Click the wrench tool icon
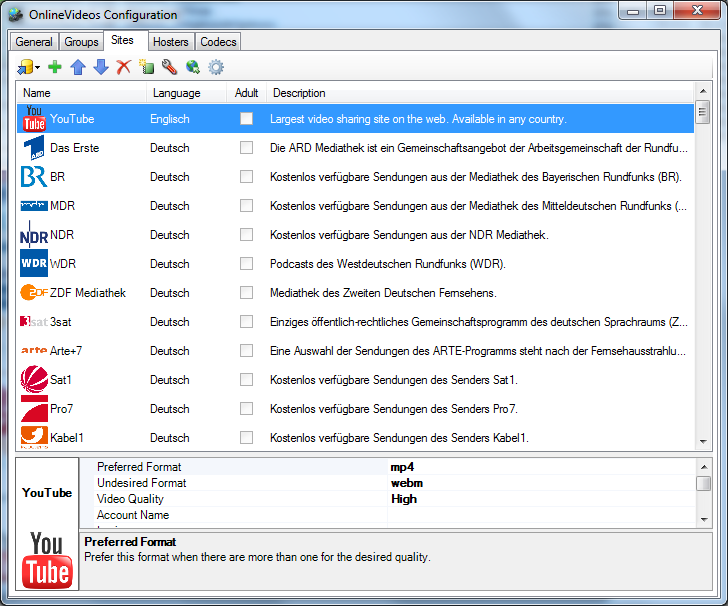The width and height of the screenshot is (728, 606). pos(169,67)
